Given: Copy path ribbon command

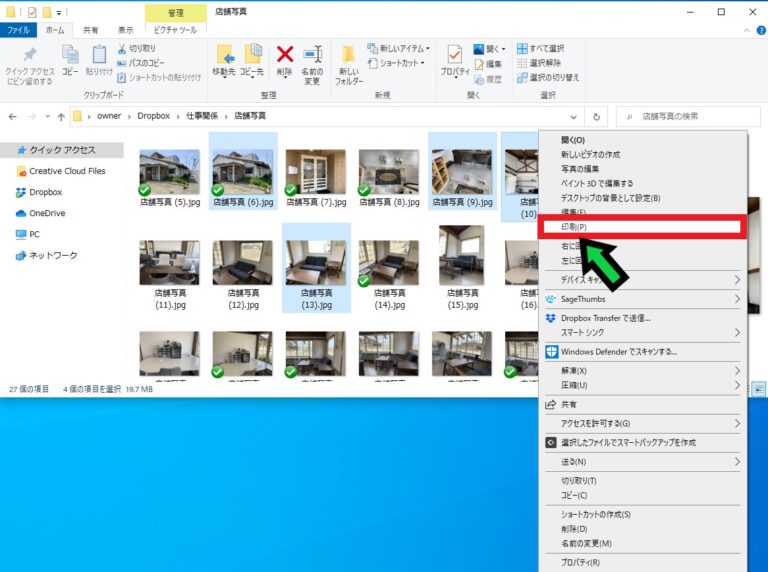Looking at the screenshot, I should (x=141, y=63).
